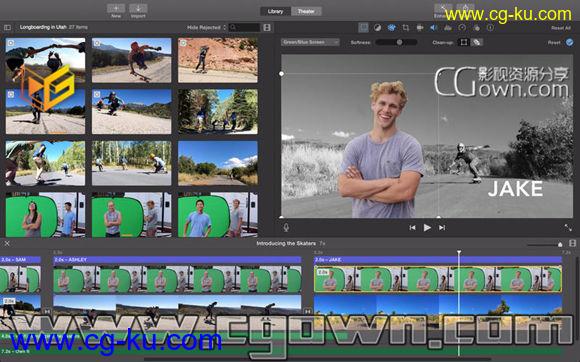Open the color balance adjustment

(377, 28)
